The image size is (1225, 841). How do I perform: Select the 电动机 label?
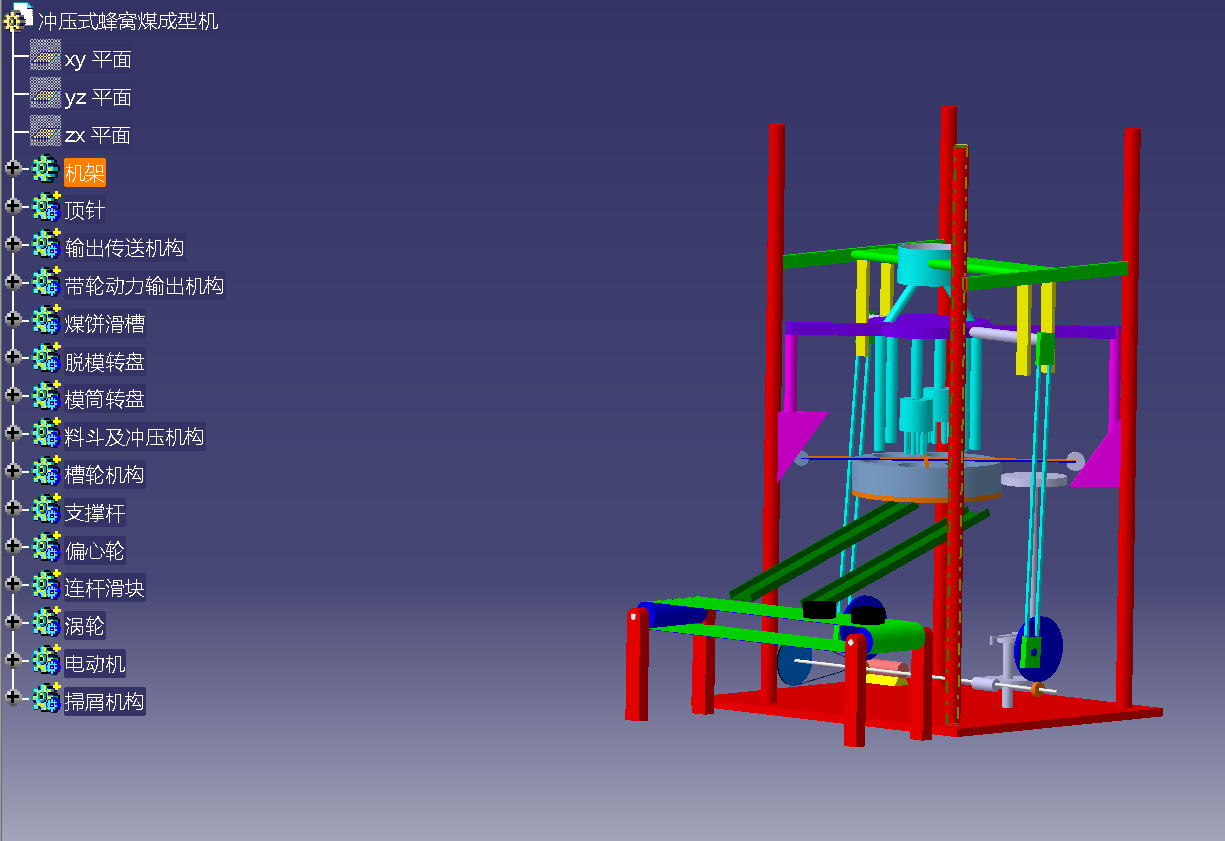pyautogui.click(x=95, y=664)
